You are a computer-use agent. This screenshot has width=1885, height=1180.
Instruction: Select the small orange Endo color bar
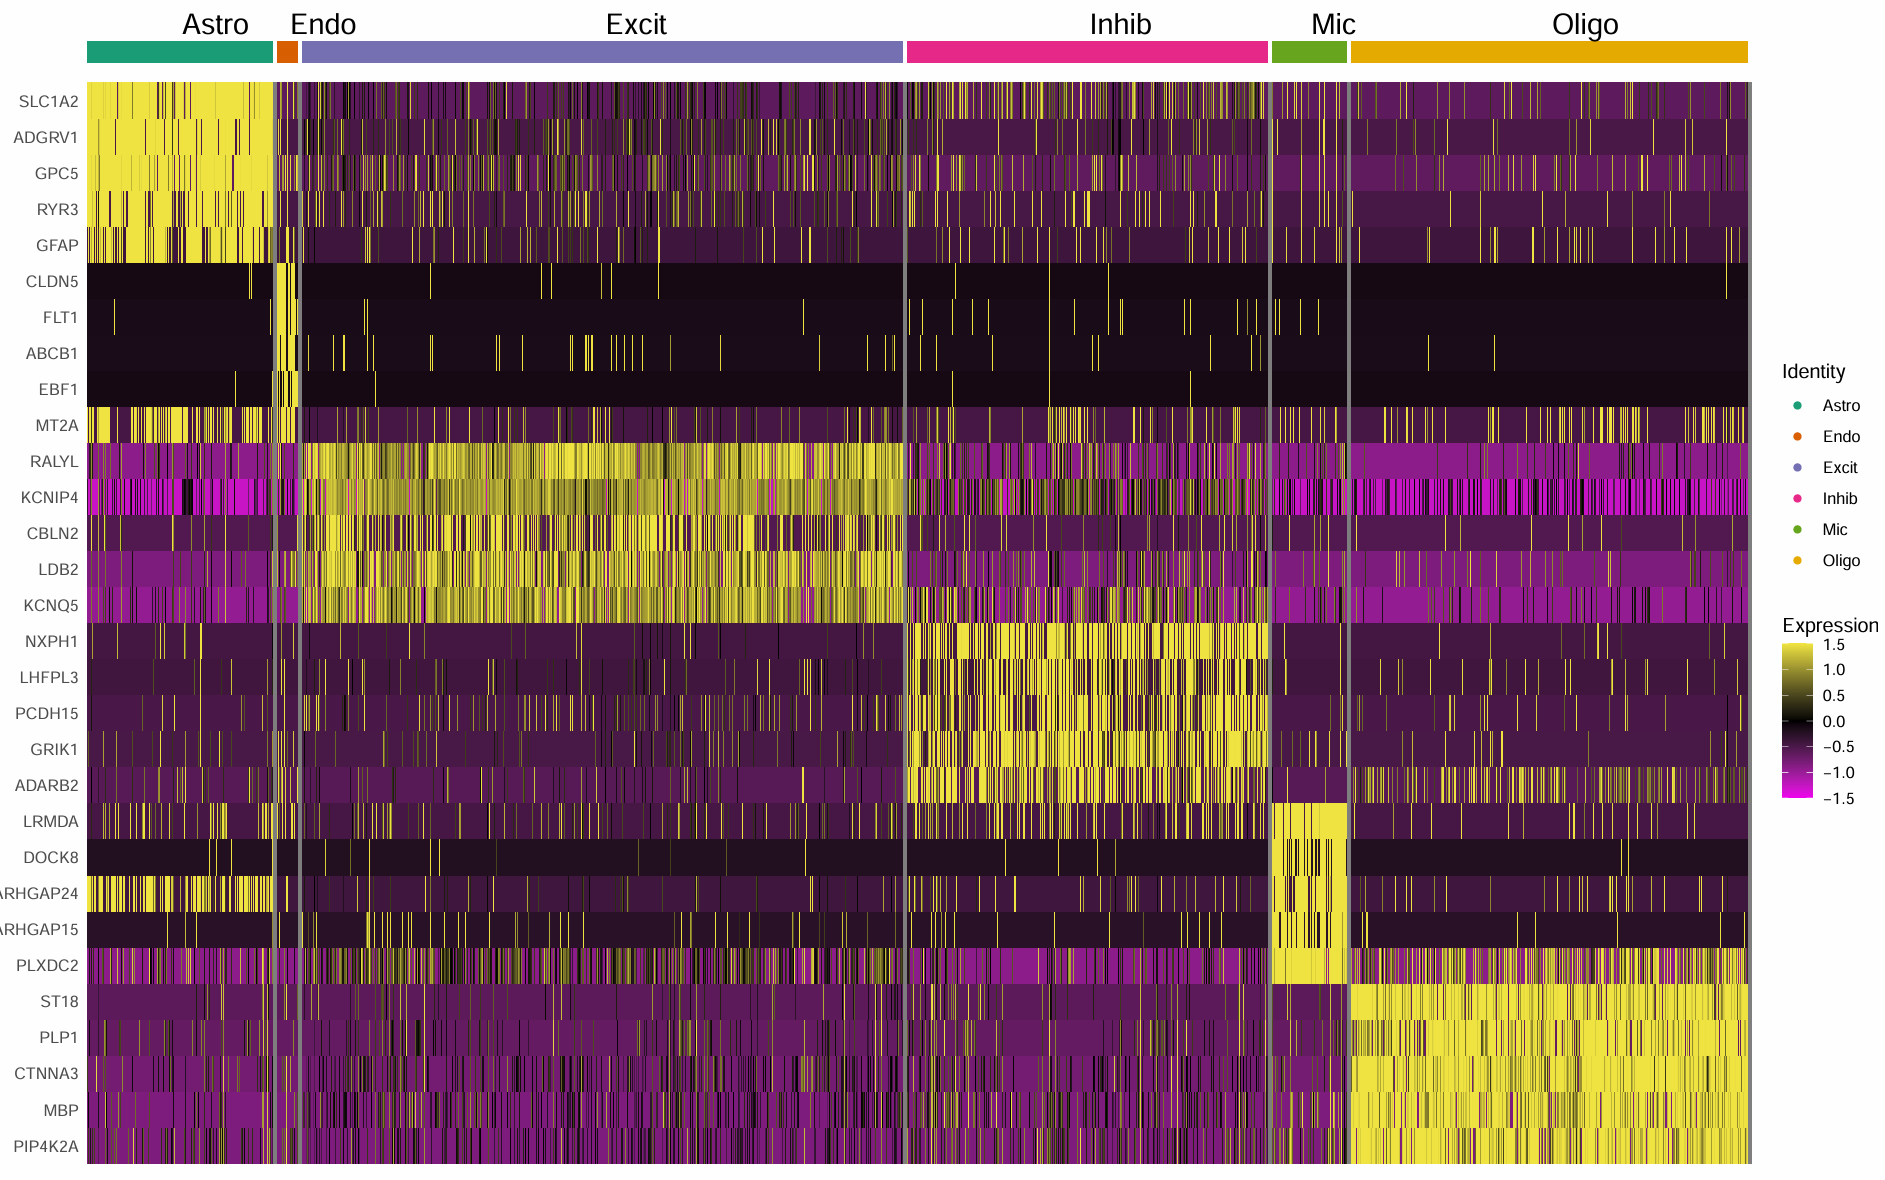pos(287,52)
